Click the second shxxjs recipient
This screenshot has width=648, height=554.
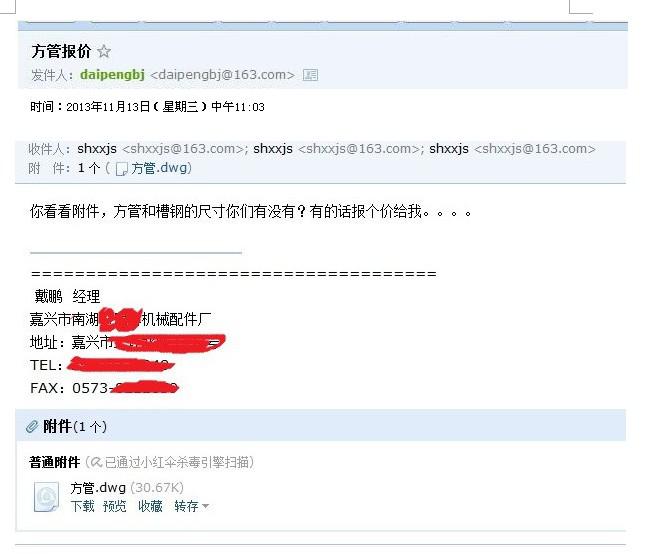[x=273, y=149]
